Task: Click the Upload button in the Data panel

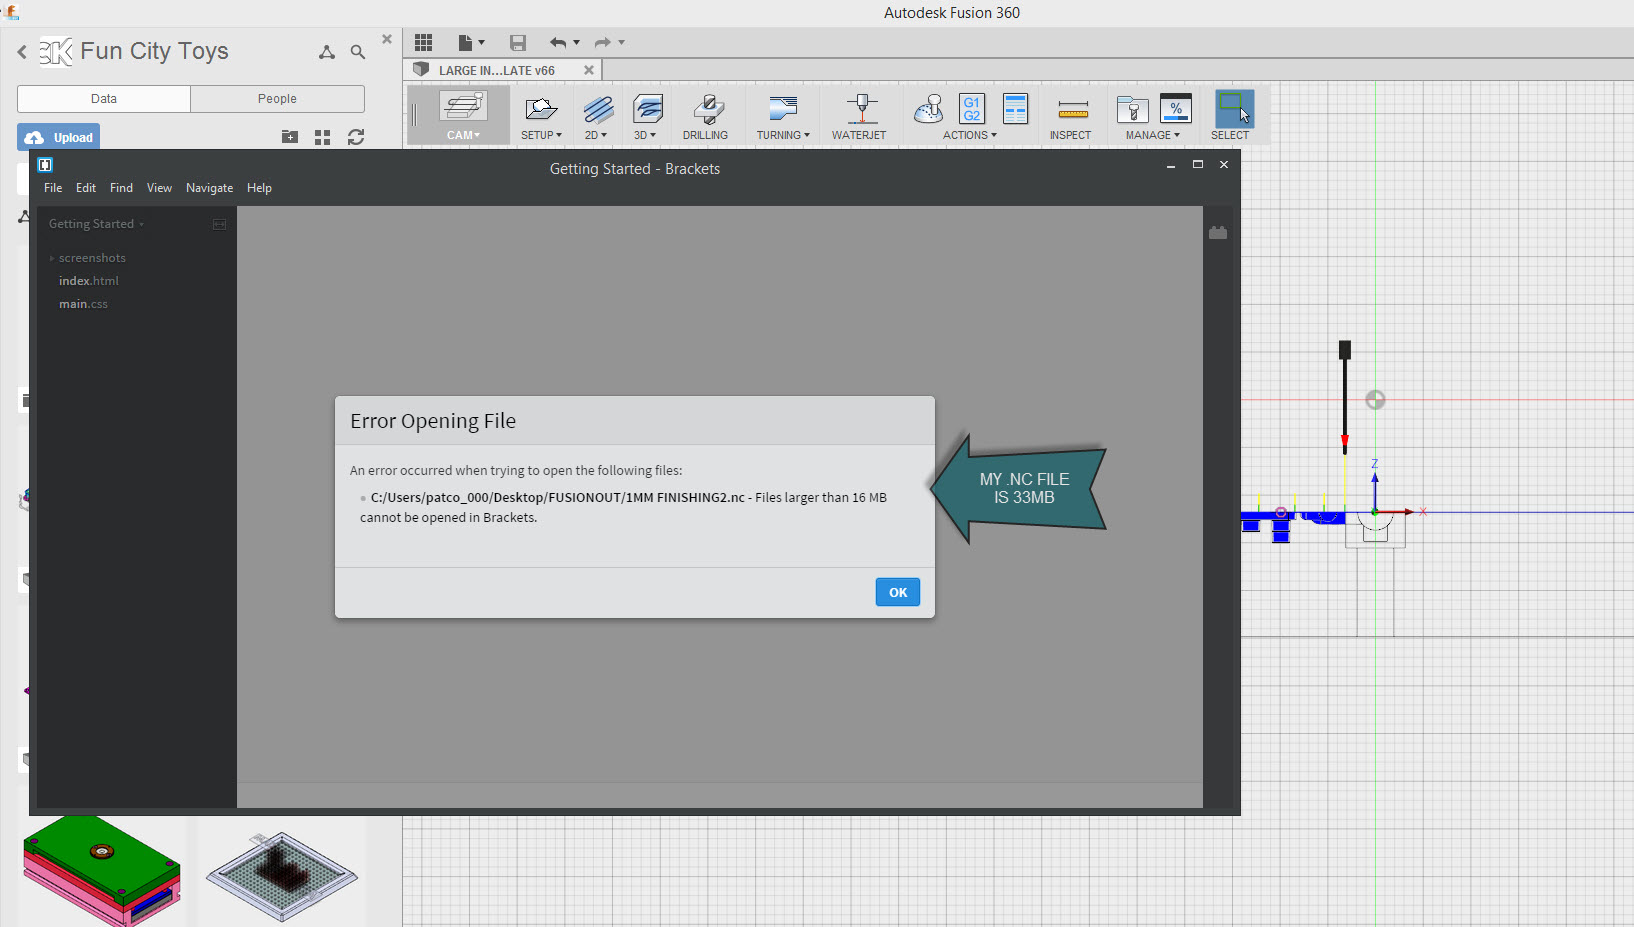Action: [x=57, y=136]
